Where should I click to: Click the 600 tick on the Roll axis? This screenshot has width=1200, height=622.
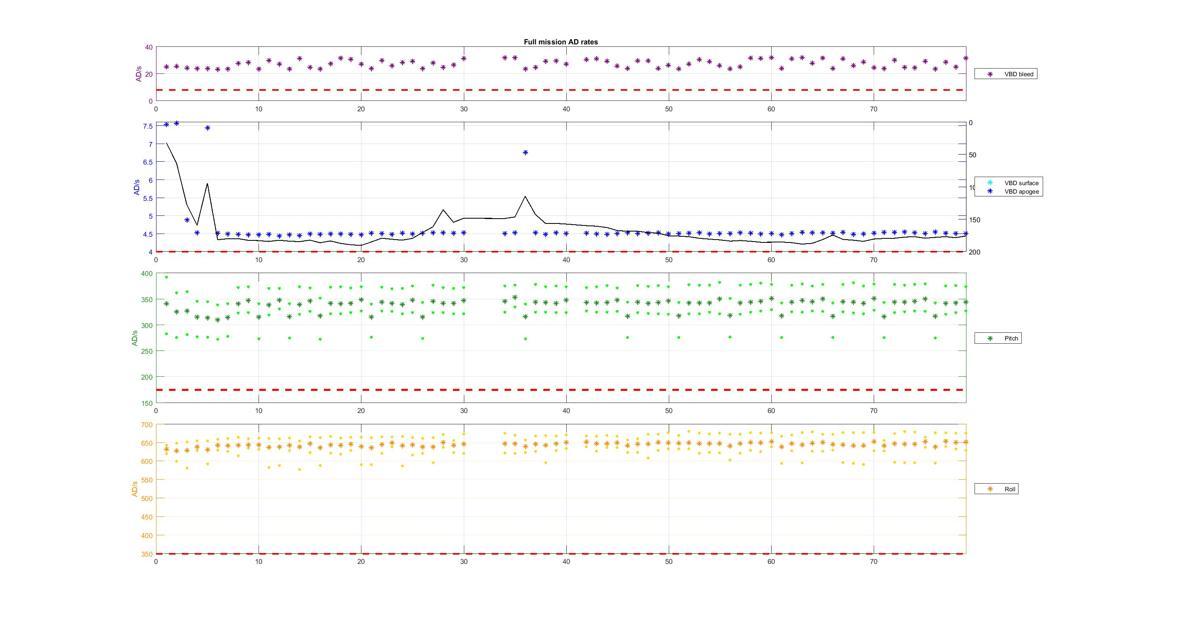click(147, 462)
